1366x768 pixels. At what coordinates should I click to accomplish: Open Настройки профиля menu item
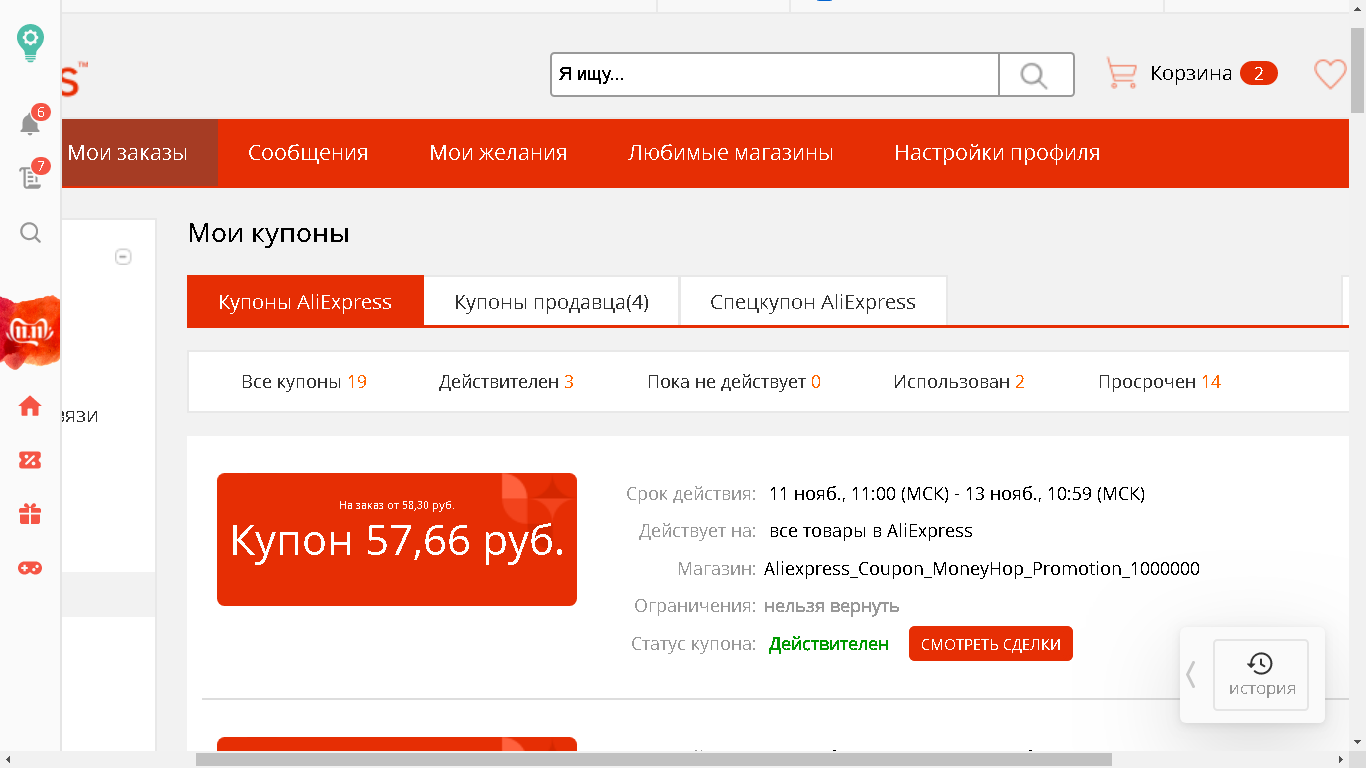(x=997, y=153)
